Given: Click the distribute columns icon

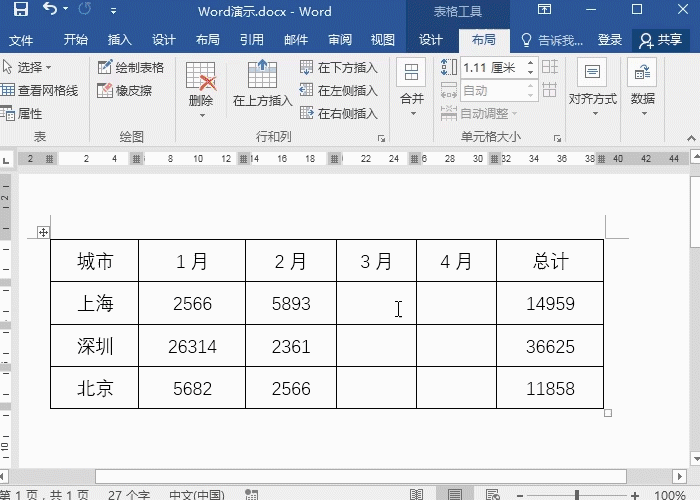Looking at the screenshot, I should pos(550,90).
